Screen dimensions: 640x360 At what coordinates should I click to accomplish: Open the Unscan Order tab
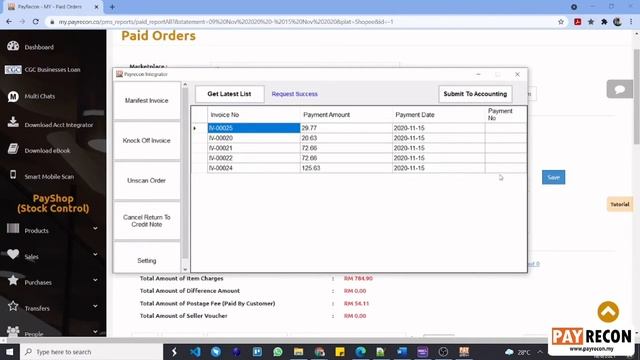click(147, 180)
